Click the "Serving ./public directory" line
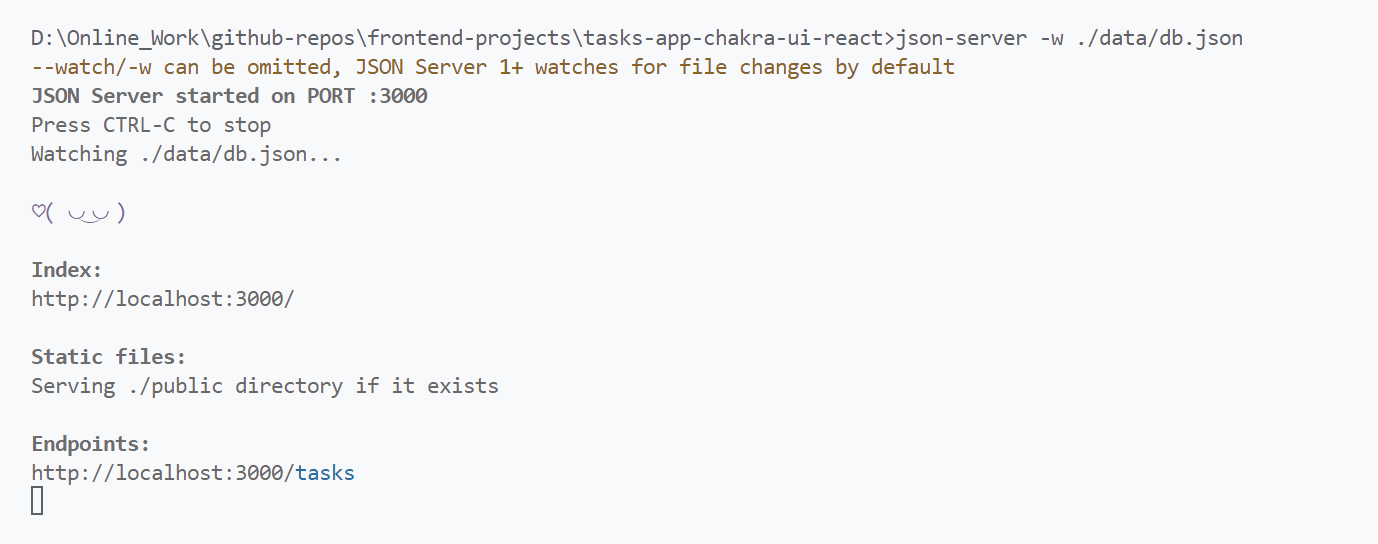Image resolution: width=1378 pixels, height=544 pixels. click(265, 386)
